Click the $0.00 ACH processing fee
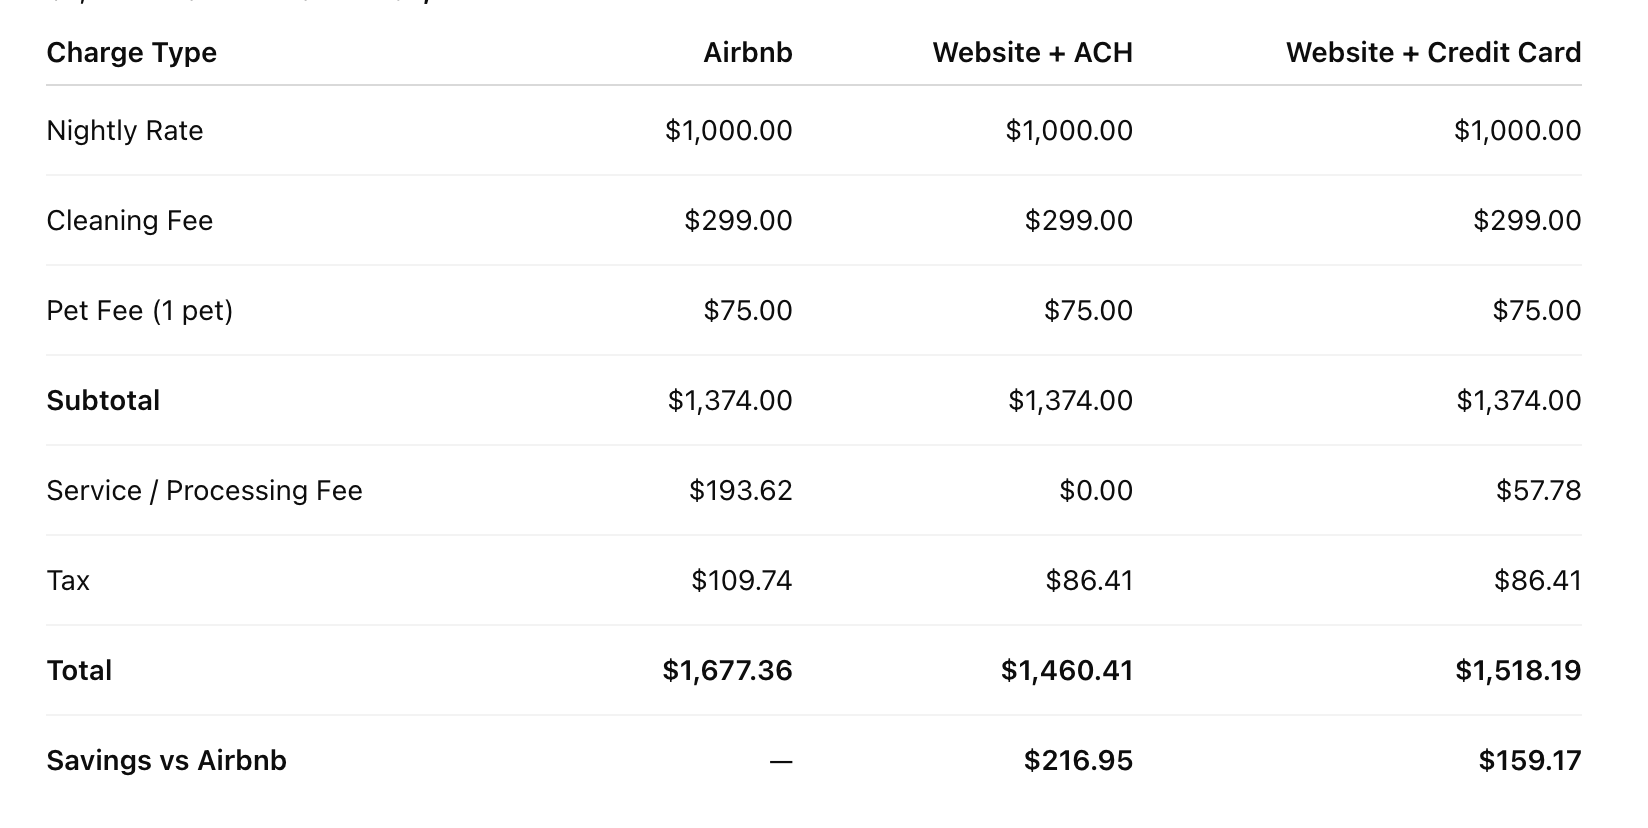This screenshot has width=1648, height=828. [1096, 491]
